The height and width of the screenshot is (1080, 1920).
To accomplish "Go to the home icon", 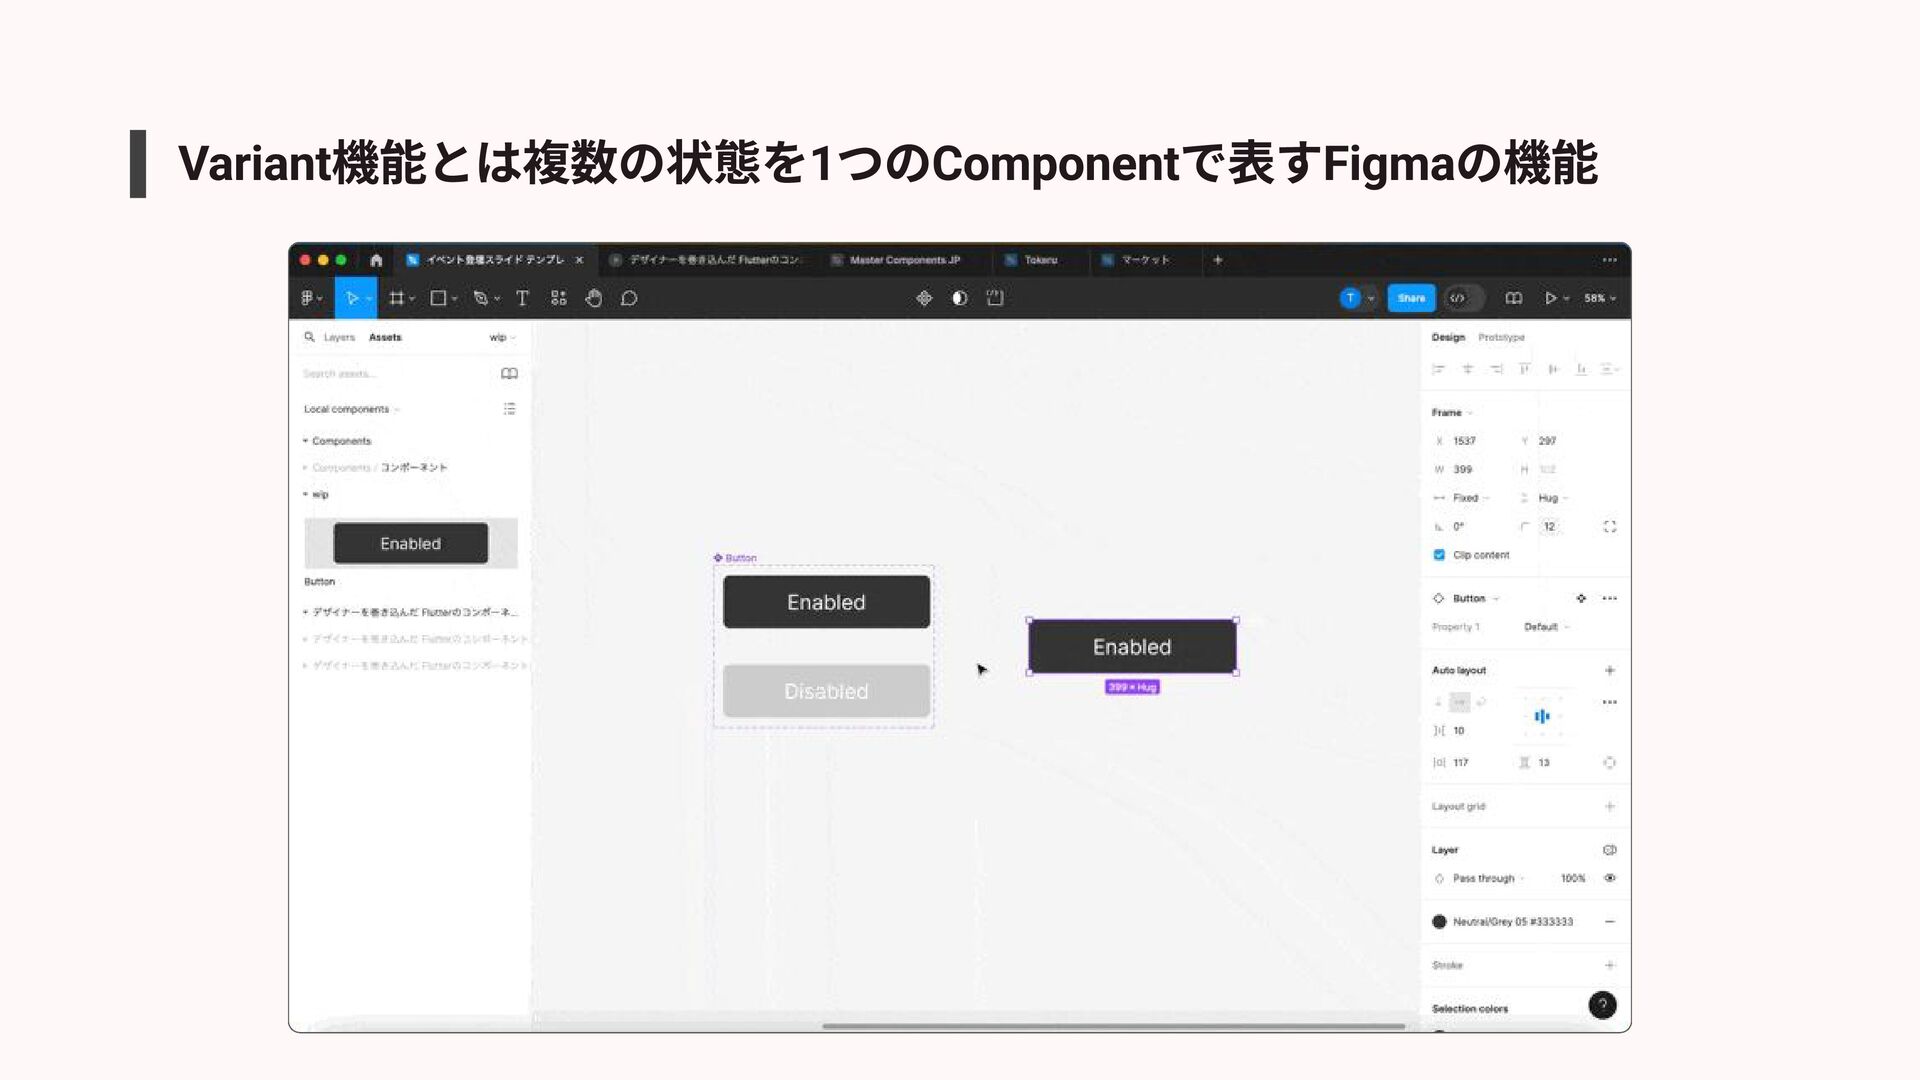I will coord(376,260).
